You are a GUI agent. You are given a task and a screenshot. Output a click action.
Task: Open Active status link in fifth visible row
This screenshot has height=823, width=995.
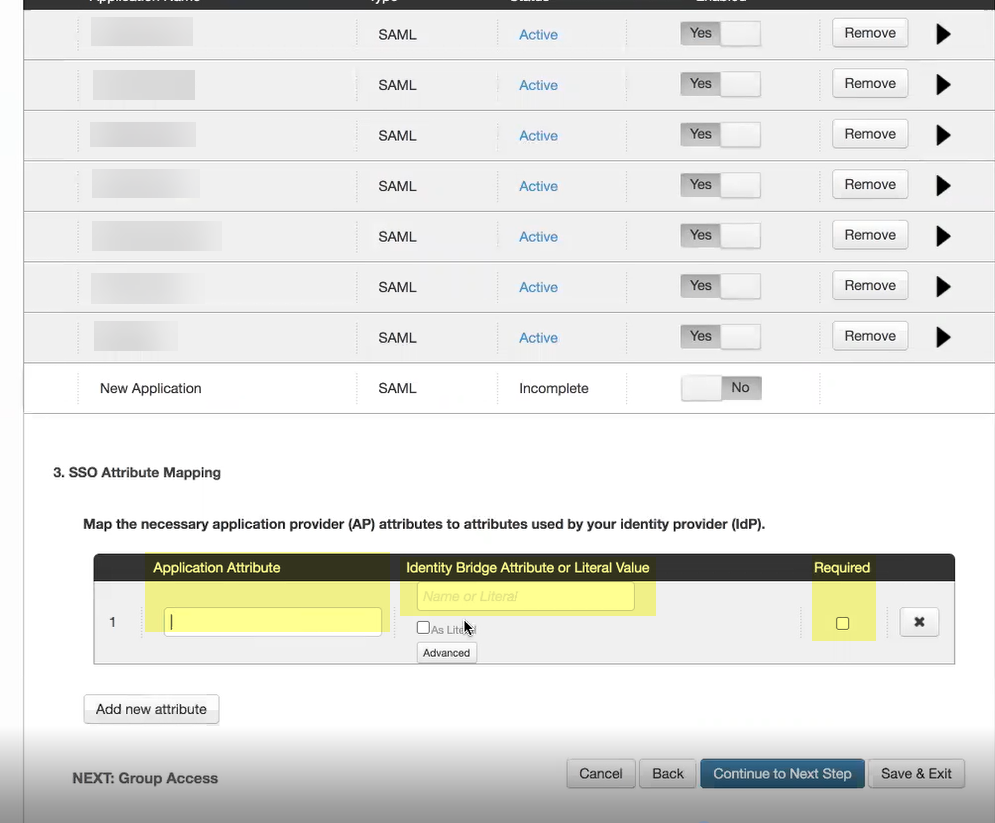click(538, 237)
